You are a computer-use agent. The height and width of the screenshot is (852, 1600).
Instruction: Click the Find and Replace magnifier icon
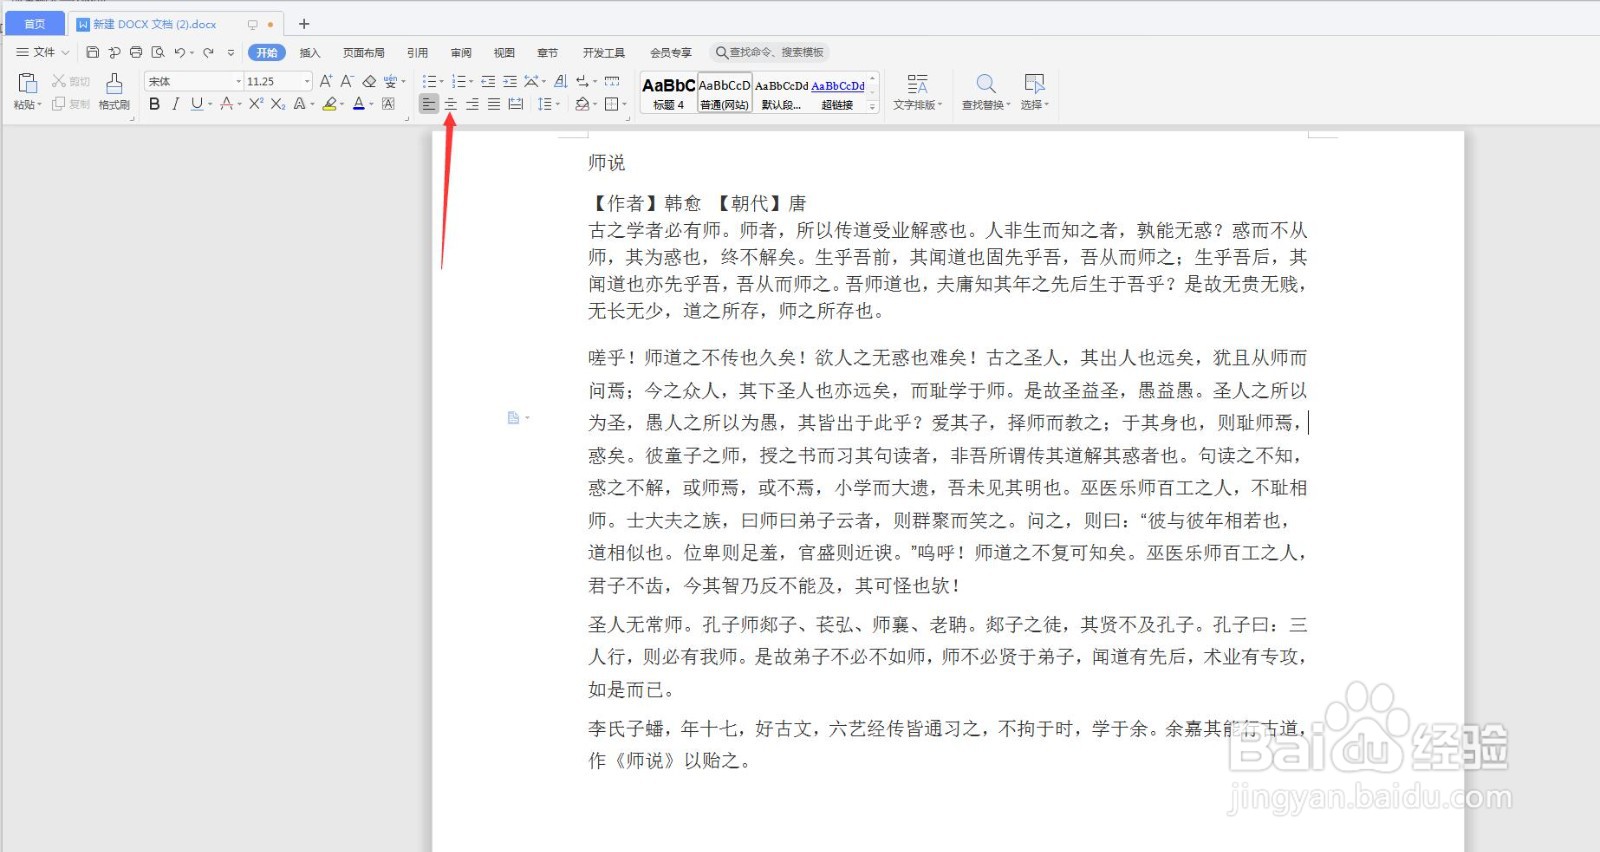coord(986,83)
